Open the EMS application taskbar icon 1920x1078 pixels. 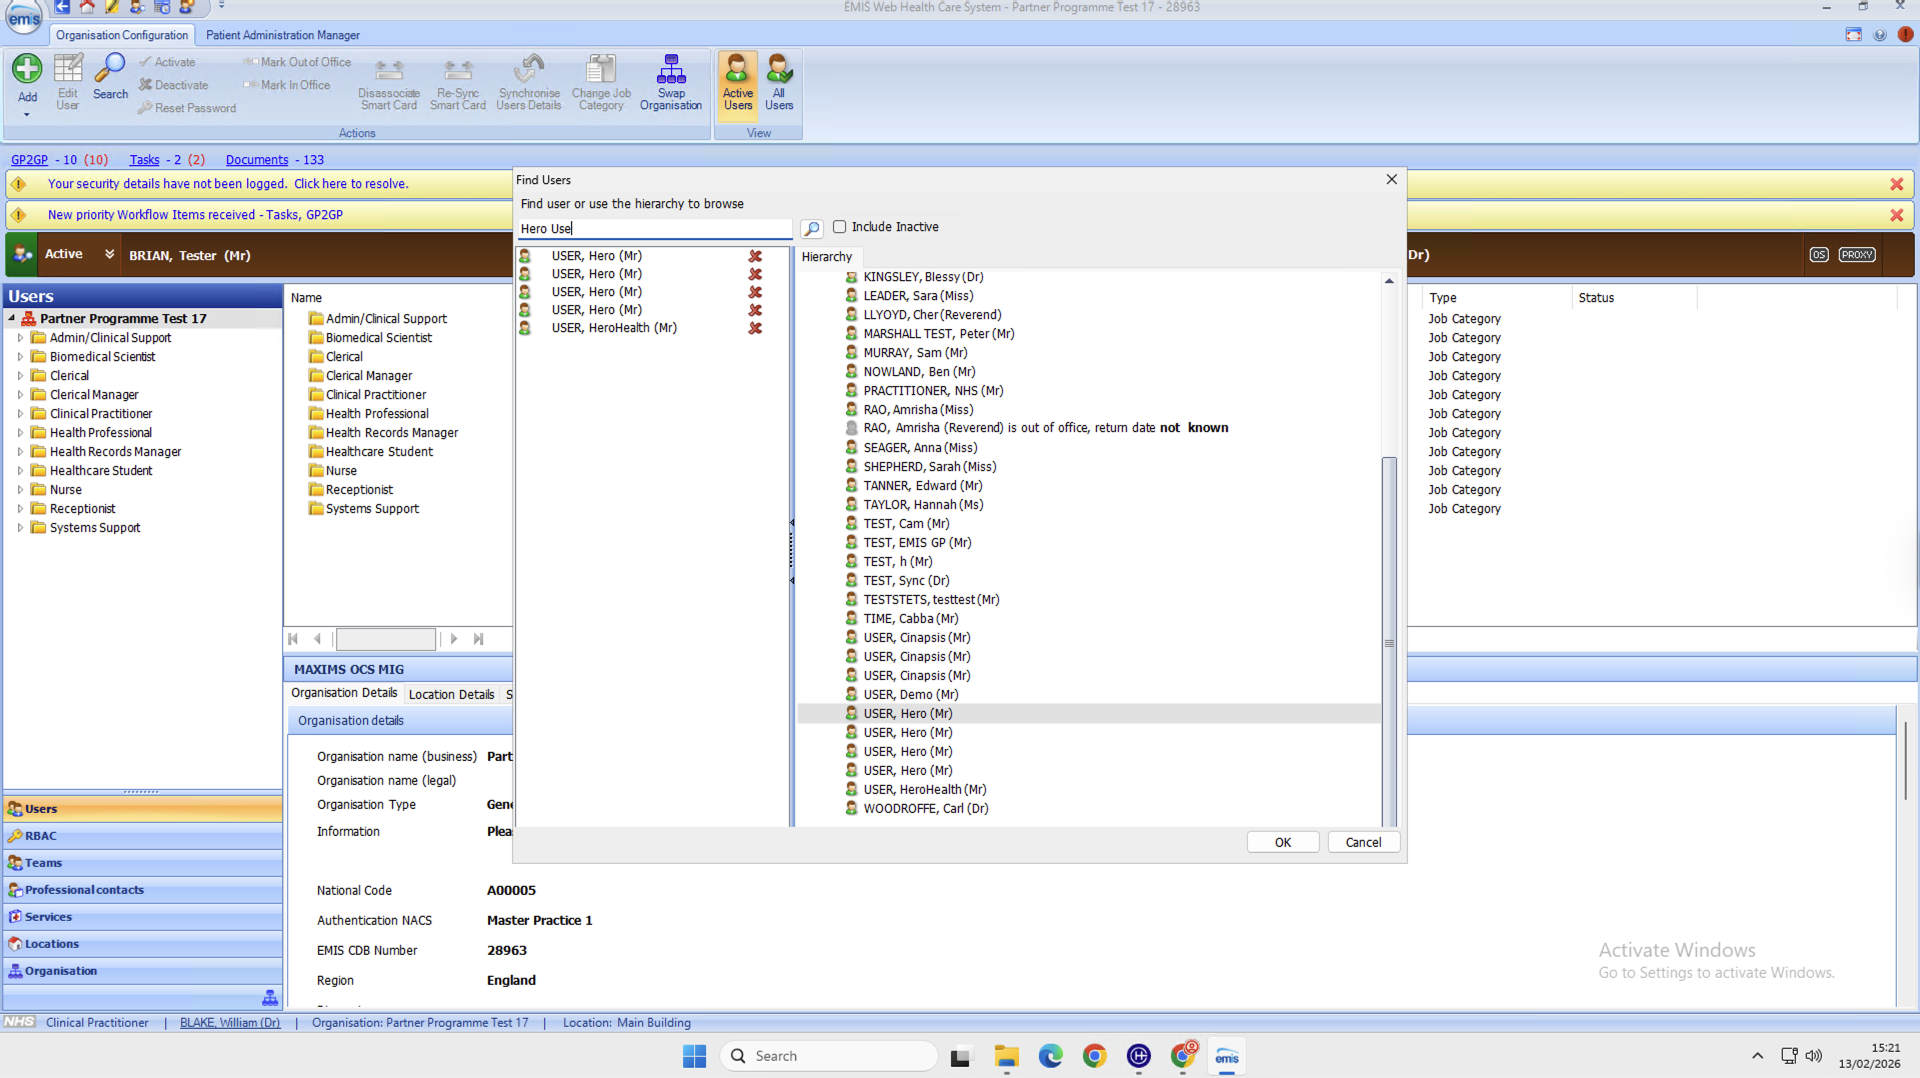coord(1226,1057)
